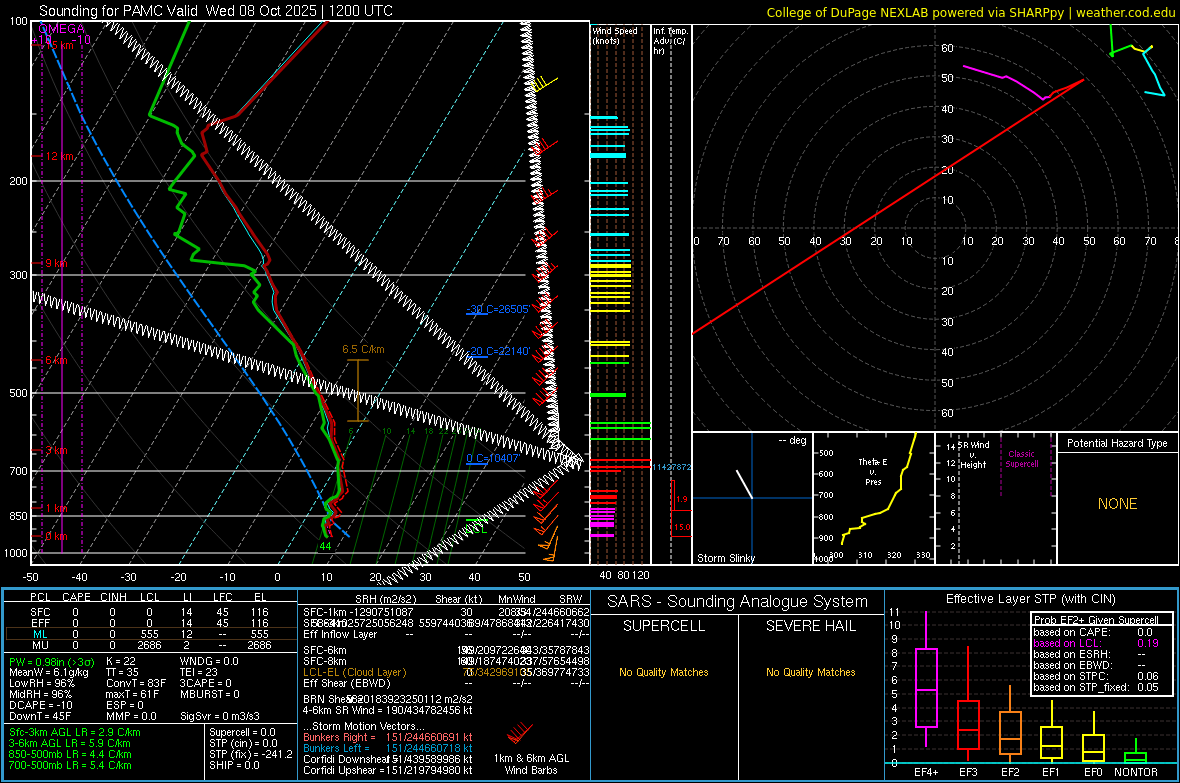Click the Theta-E v. Pres label
Viewport: 1180px width, 783px height.
[x=873, y=471]
